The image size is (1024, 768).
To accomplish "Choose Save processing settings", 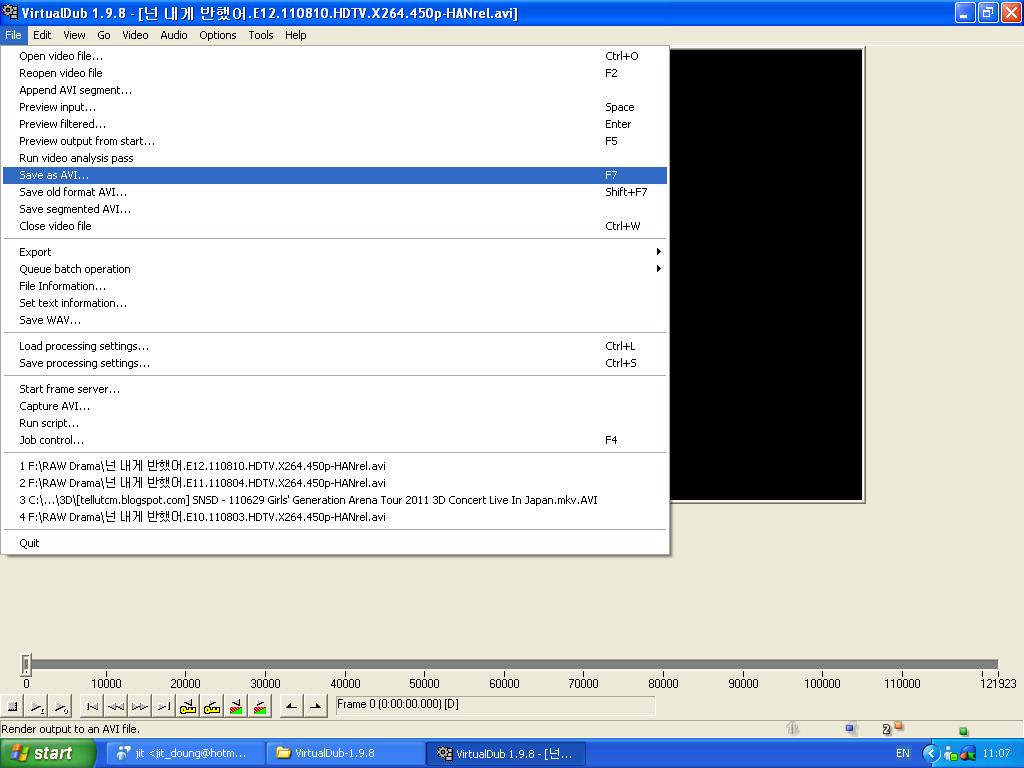I will pos(335,362).
